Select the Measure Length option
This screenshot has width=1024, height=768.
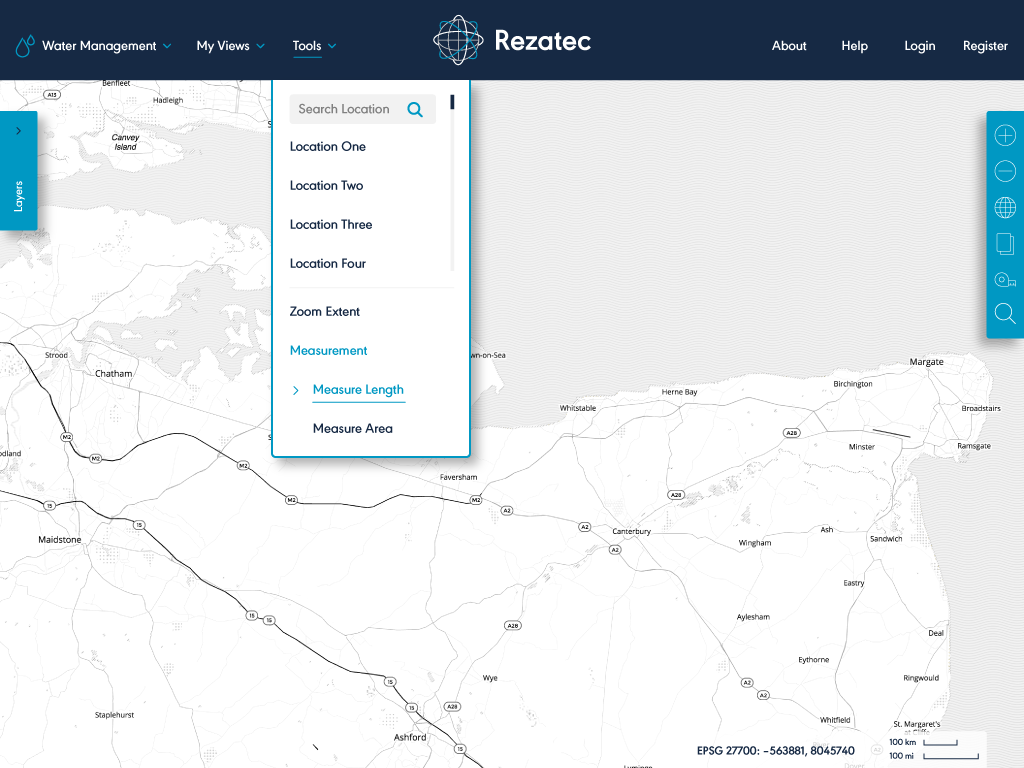point(359,390)
